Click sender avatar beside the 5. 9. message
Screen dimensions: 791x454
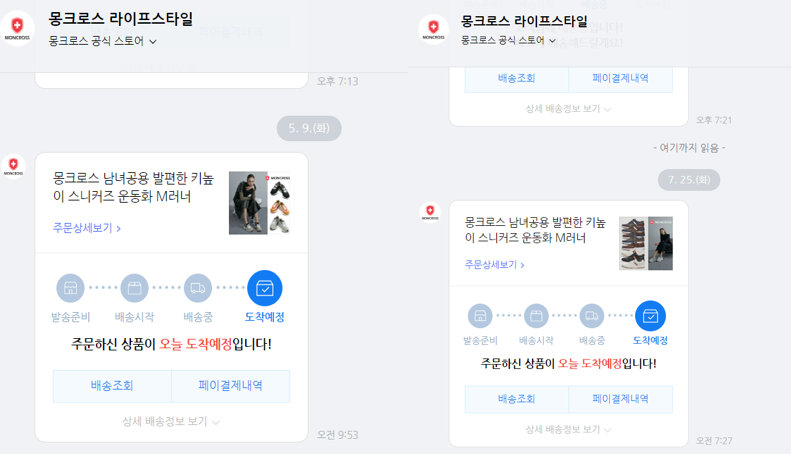pos(14,166)
